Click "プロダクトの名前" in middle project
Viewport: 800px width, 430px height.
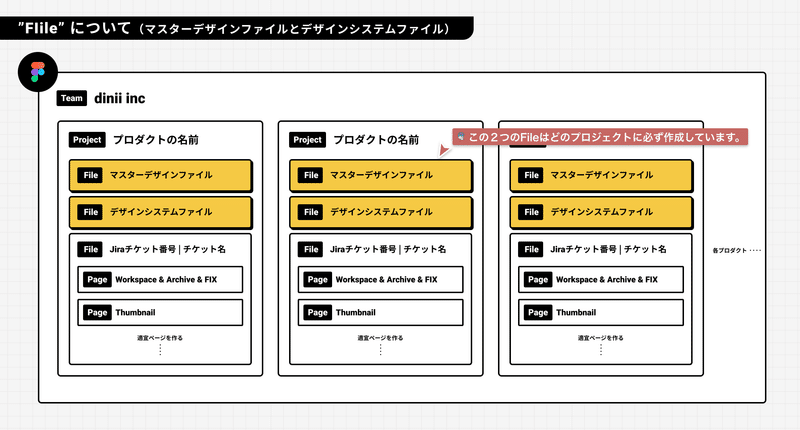(x=376, y=140)
